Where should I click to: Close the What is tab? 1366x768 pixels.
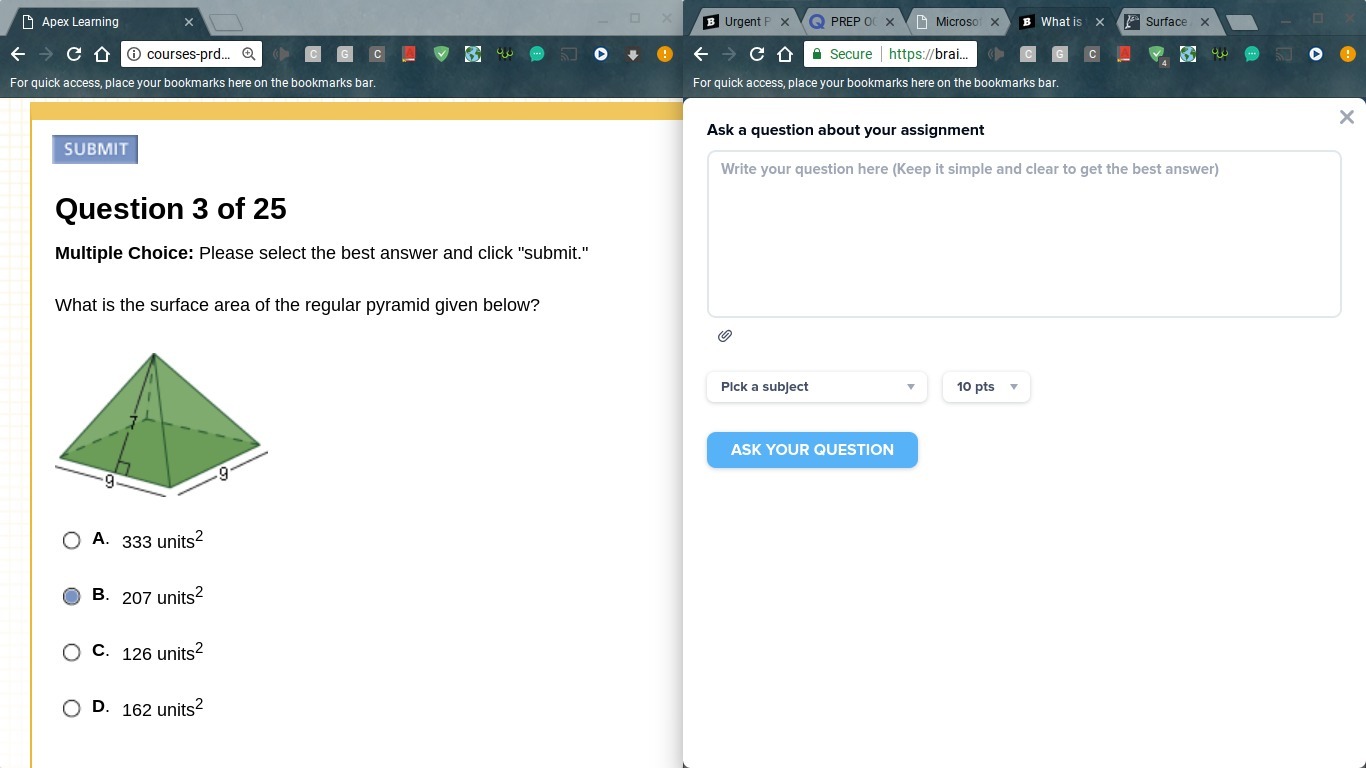tap(1100, 22)
